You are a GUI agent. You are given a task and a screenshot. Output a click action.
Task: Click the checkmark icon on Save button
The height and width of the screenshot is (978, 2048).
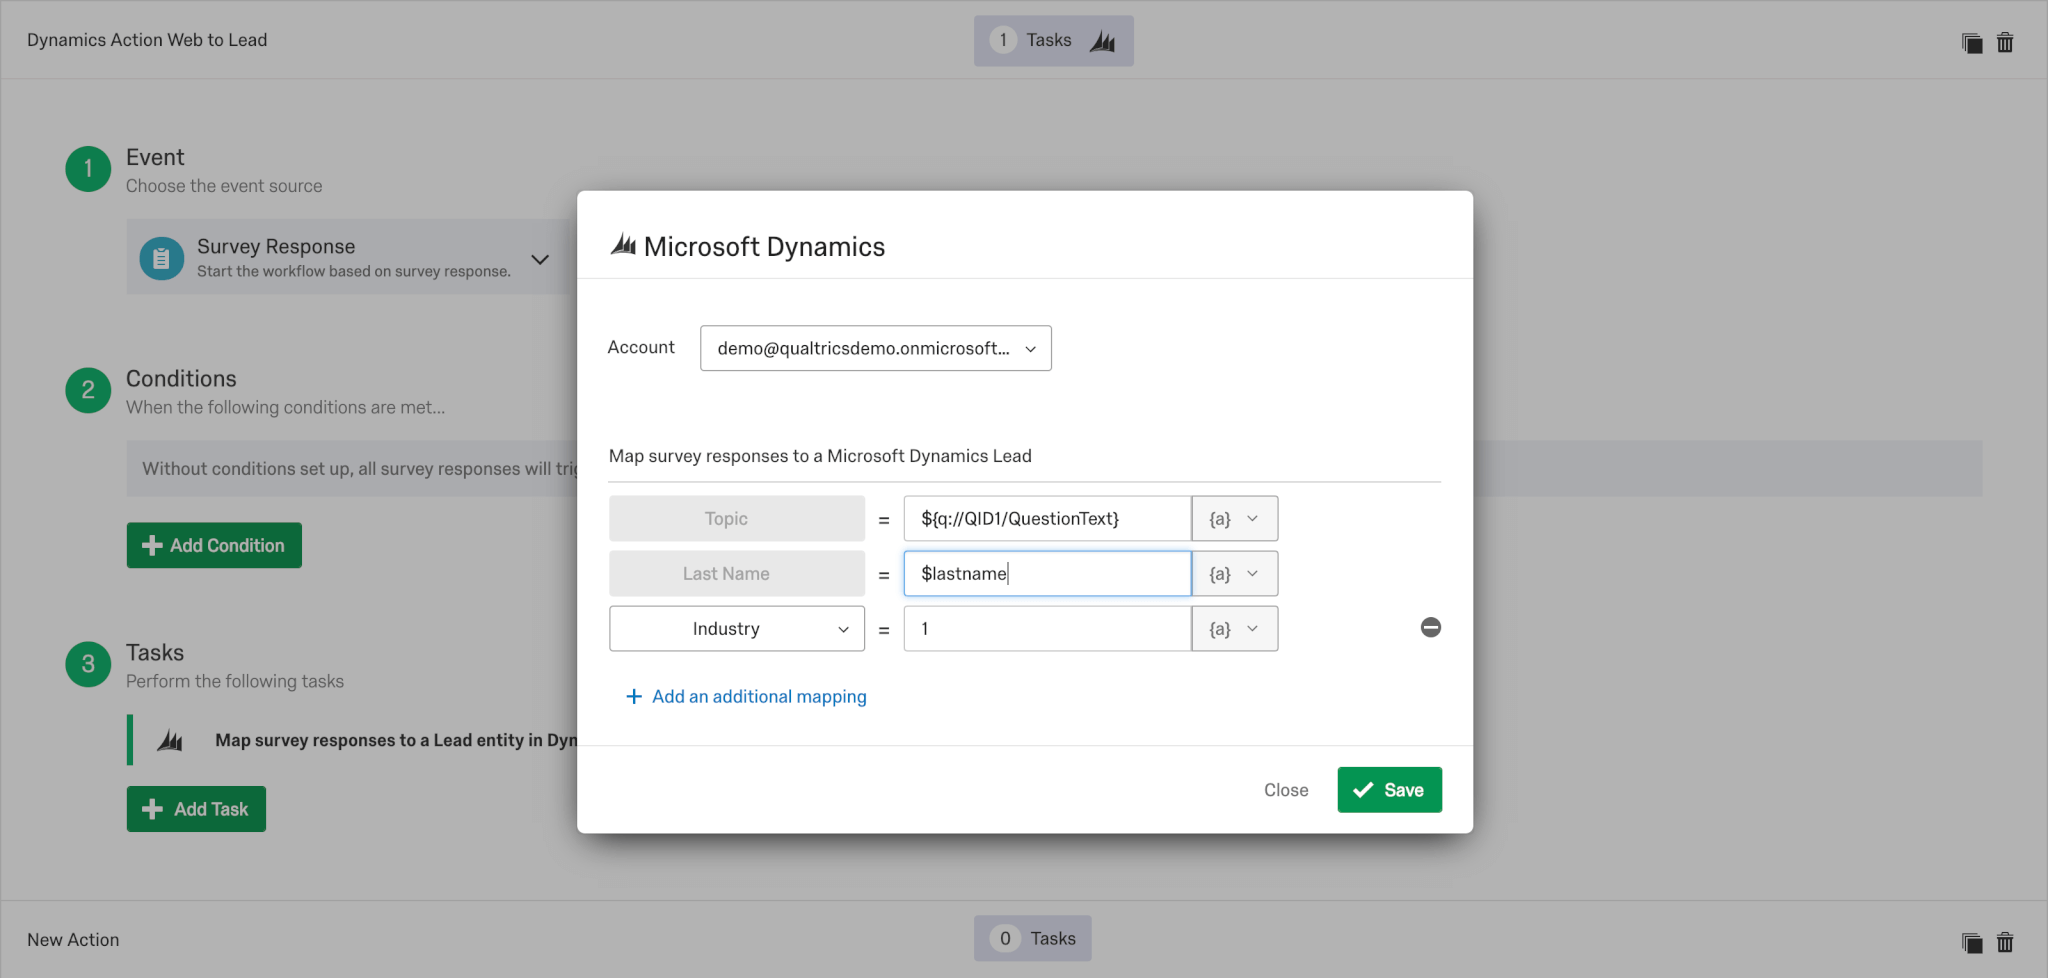coord(1363,790)
